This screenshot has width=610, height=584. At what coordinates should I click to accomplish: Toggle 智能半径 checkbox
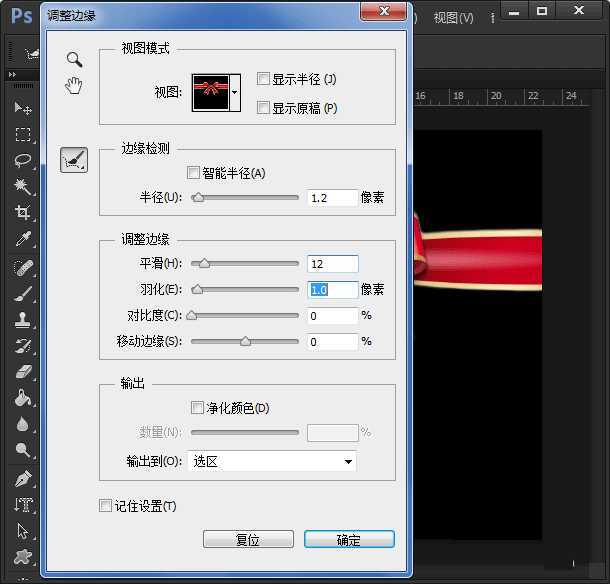(194, 173)
